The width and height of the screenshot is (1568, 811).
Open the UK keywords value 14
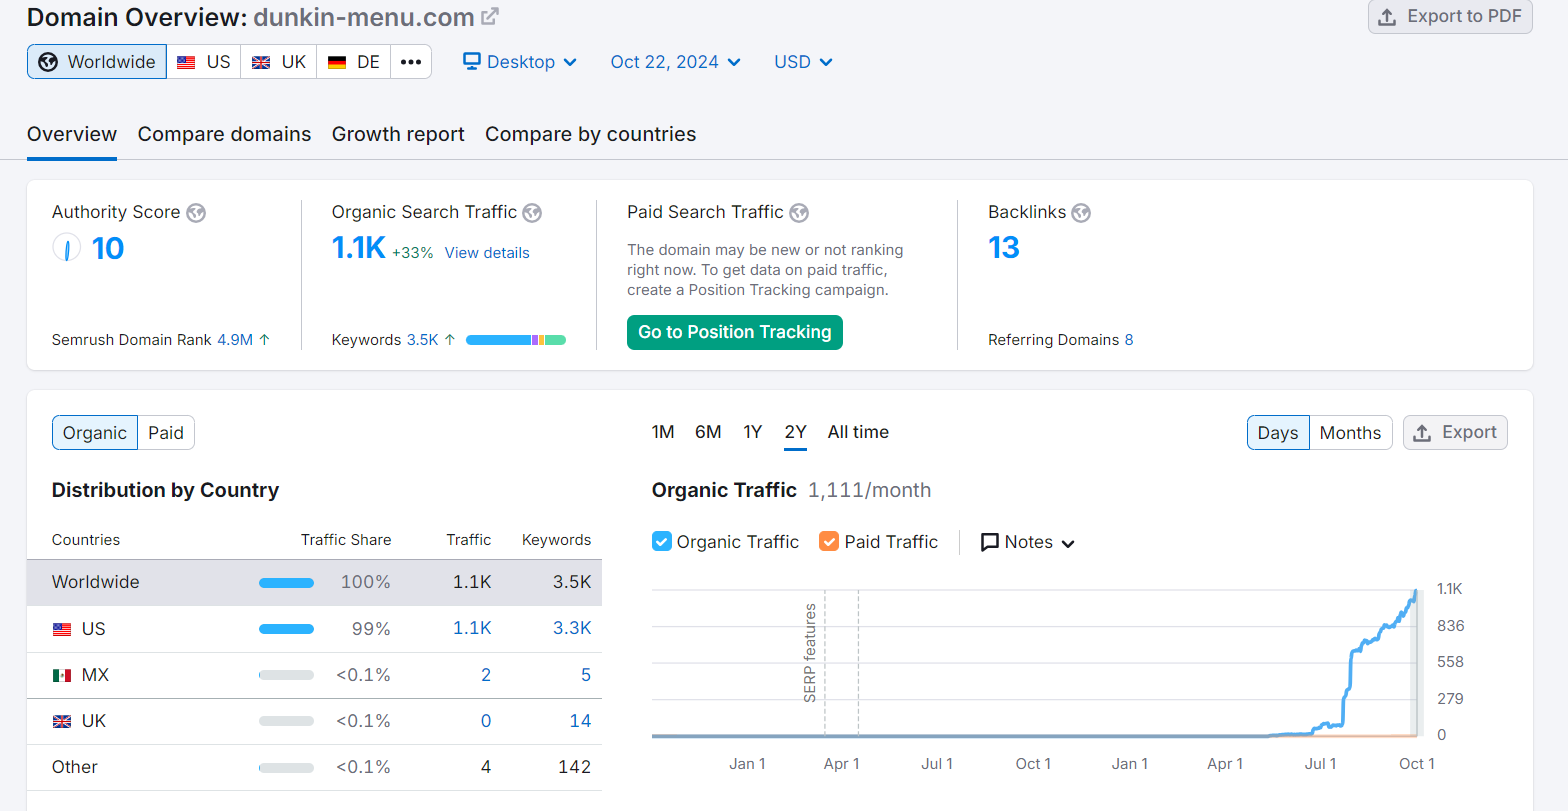580,721
